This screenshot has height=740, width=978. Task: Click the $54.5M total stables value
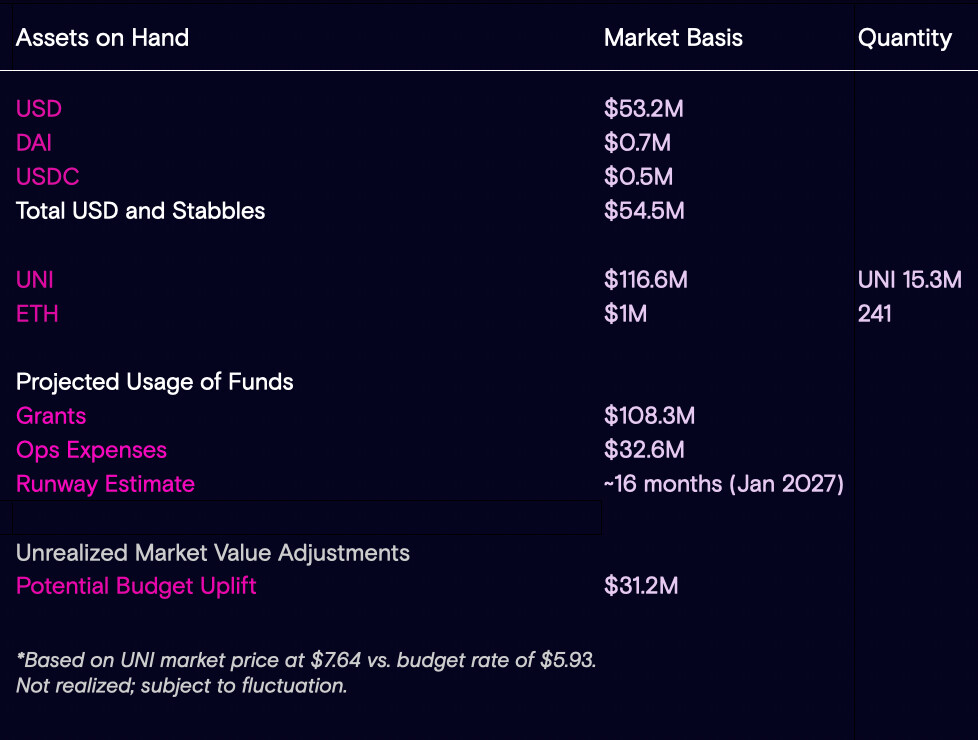click(x=643, y=211)
